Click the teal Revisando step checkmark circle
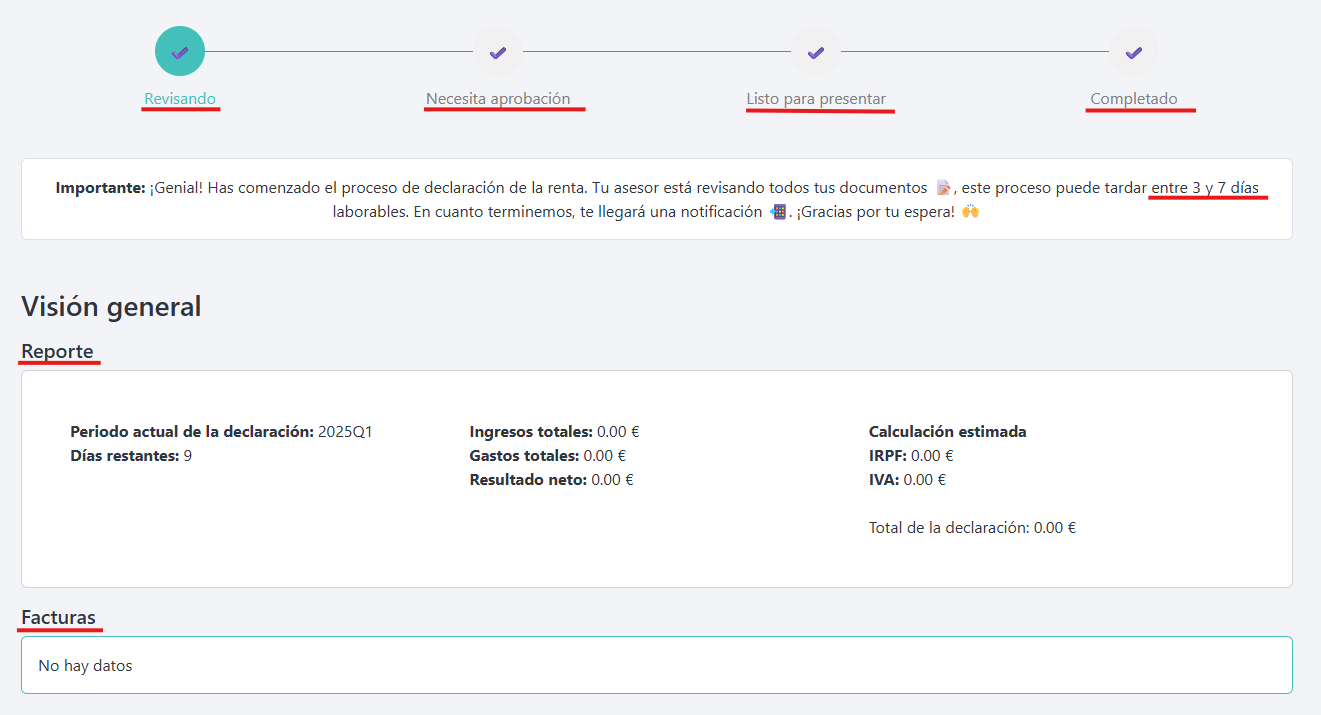This screenshot has height=715, width=1321. pyautogui.click(x=180, y=52)
